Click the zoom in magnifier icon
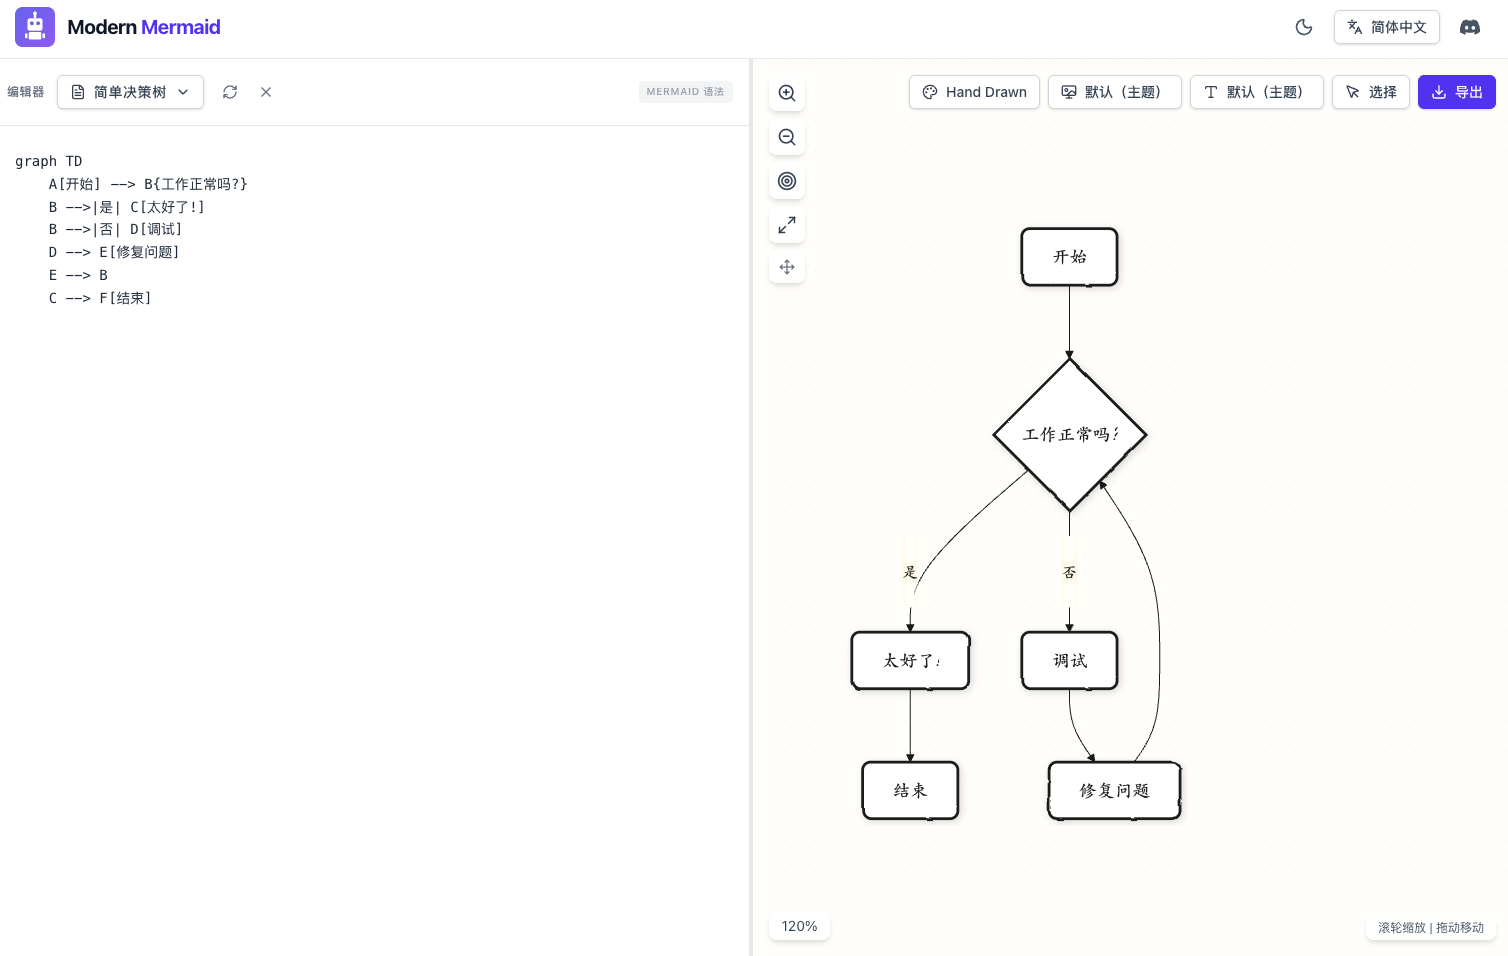The width and height of the screenshot is (1508, 956). click(x=787, y=93)
